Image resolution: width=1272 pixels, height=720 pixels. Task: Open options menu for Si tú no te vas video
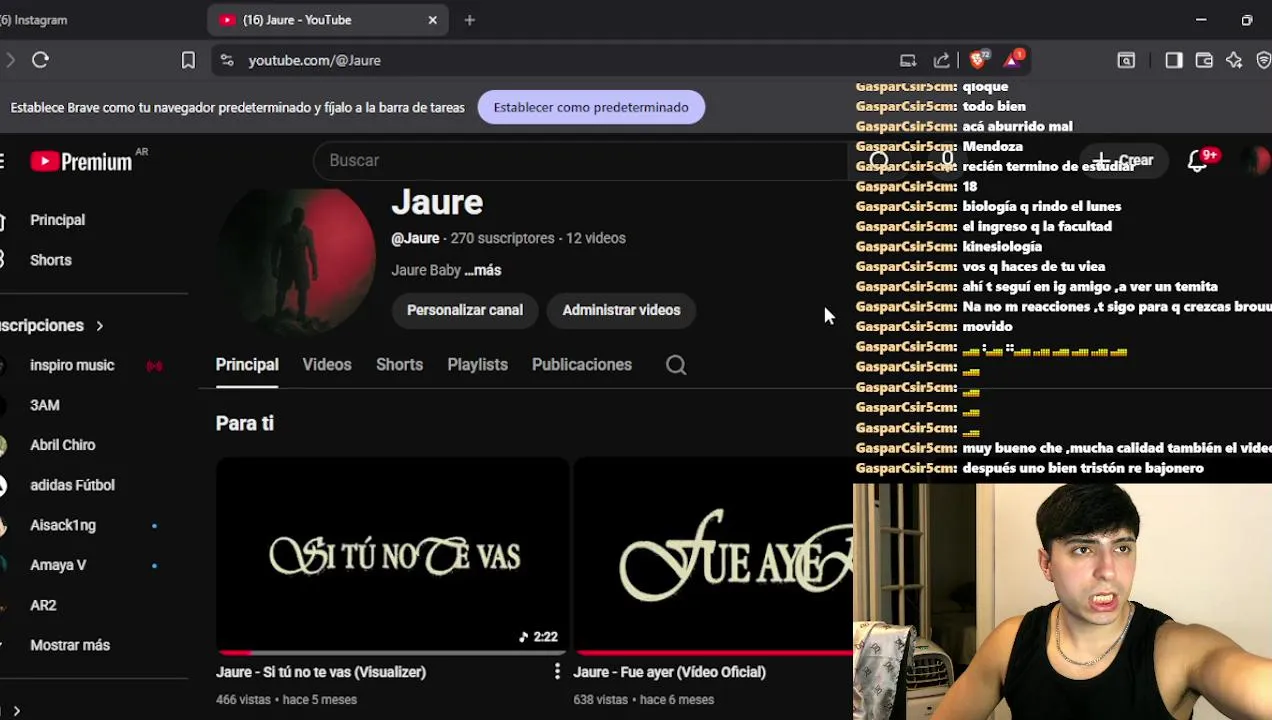click(557, 672)
